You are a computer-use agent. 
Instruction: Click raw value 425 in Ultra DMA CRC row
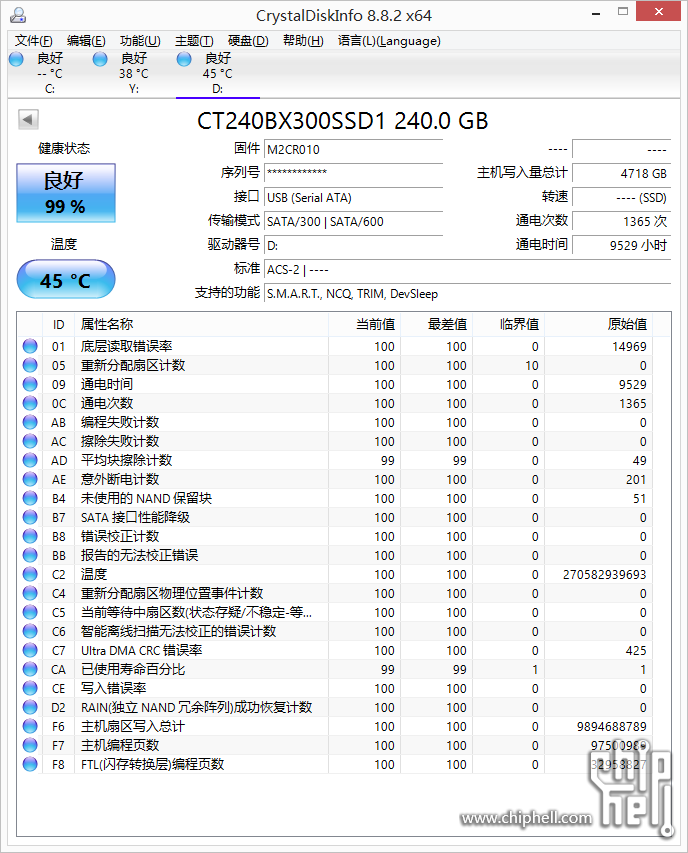636,651
